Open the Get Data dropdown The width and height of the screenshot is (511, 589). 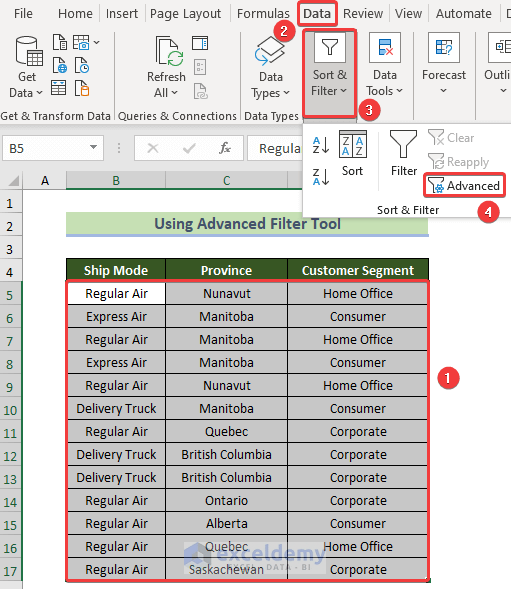(27, 67)
